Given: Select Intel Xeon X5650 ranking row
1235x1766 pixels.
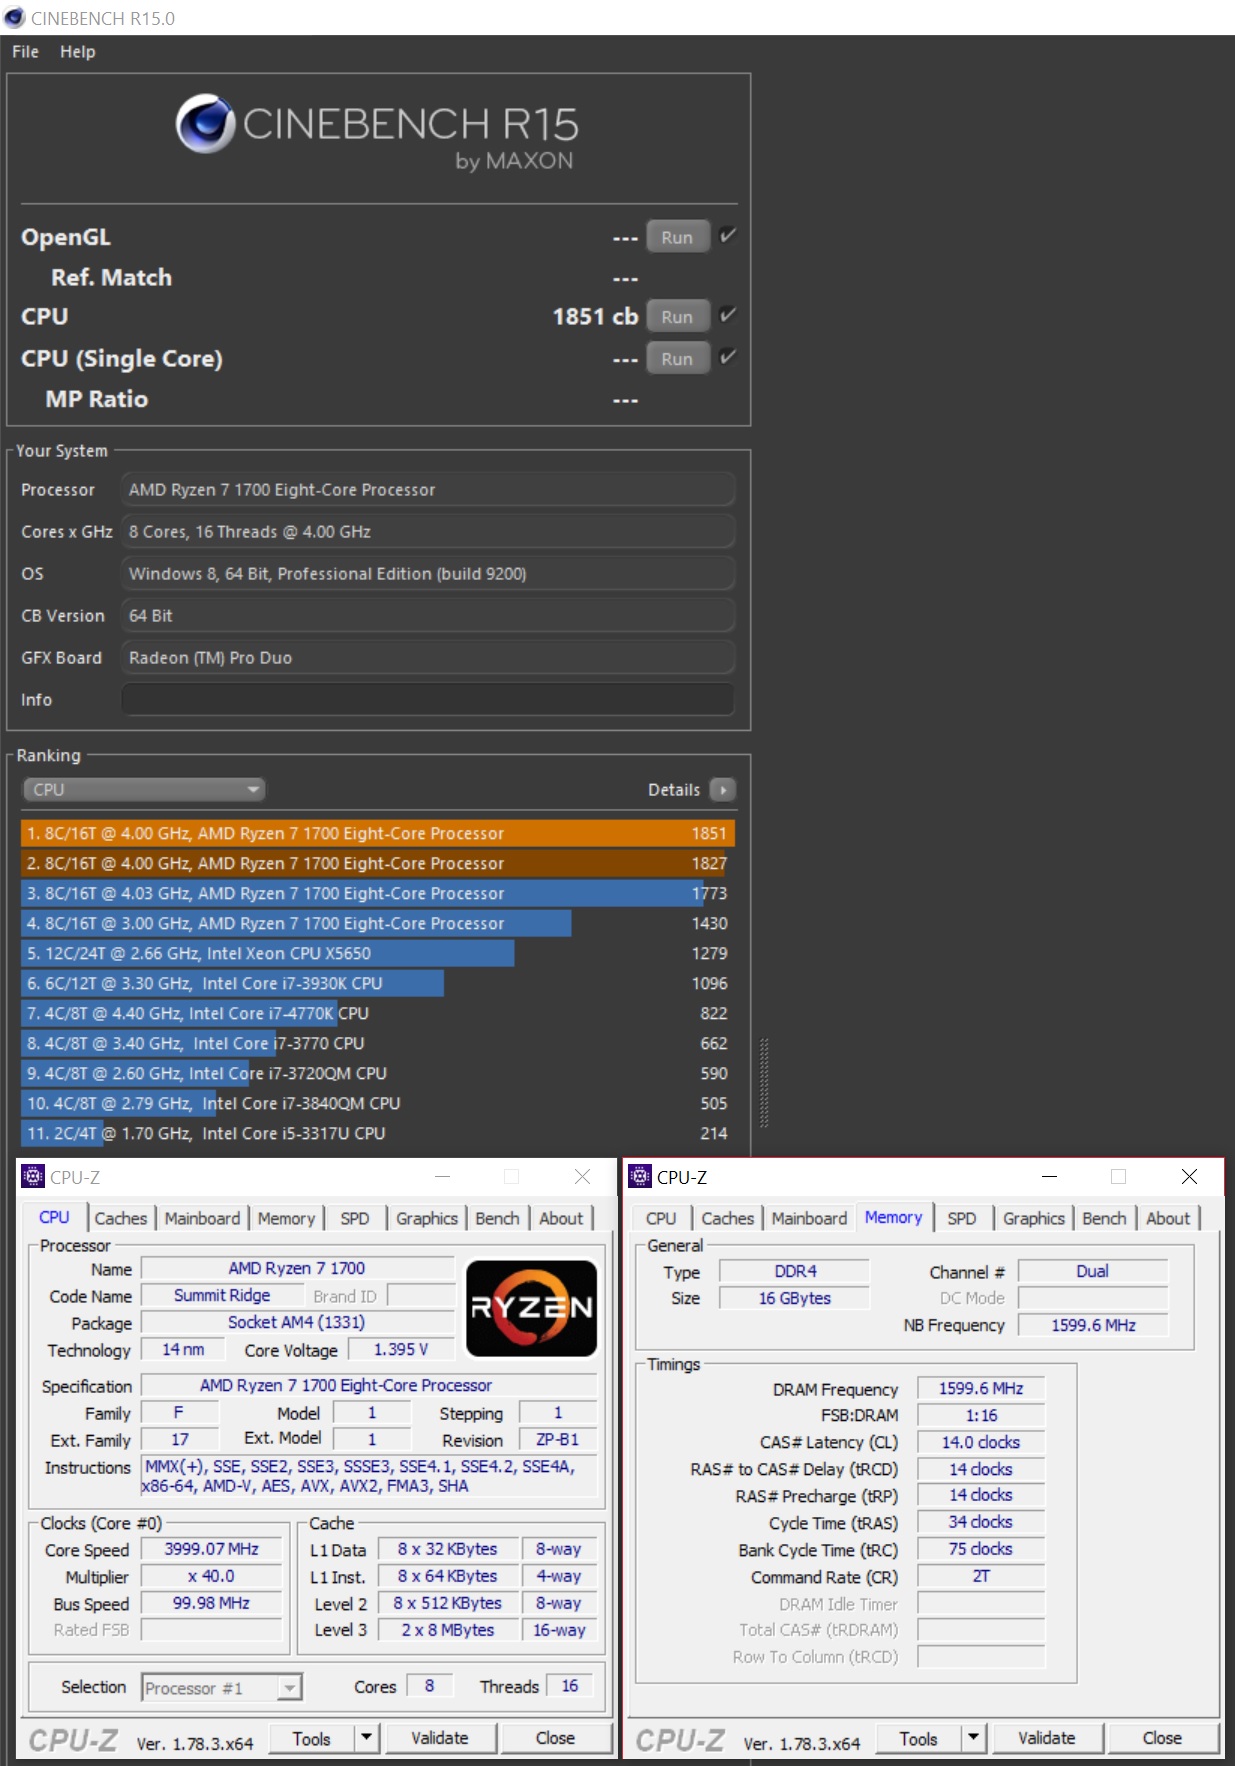Looking at the screenshot, I should (x=378, y=953).
